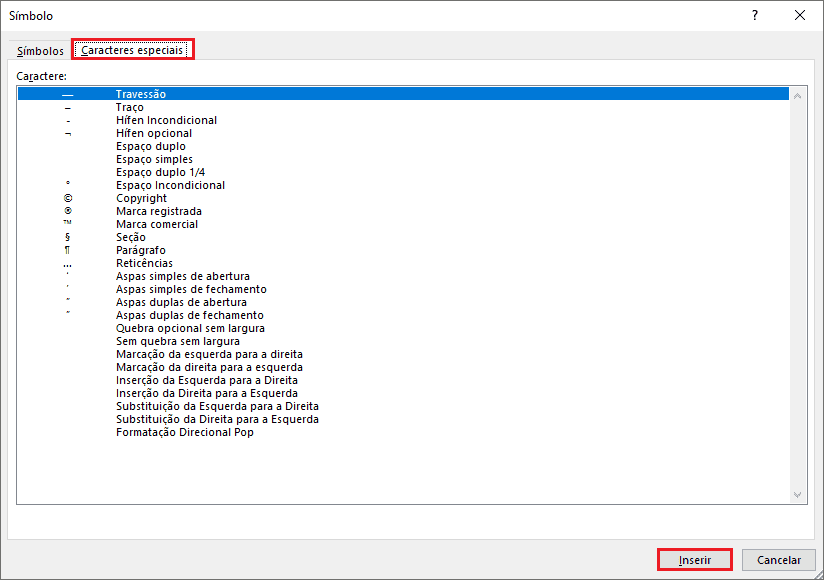The height and width of the screenshot is (580, 824).
Task: Select Aspas simples de abertura
Action: (403, 276)
